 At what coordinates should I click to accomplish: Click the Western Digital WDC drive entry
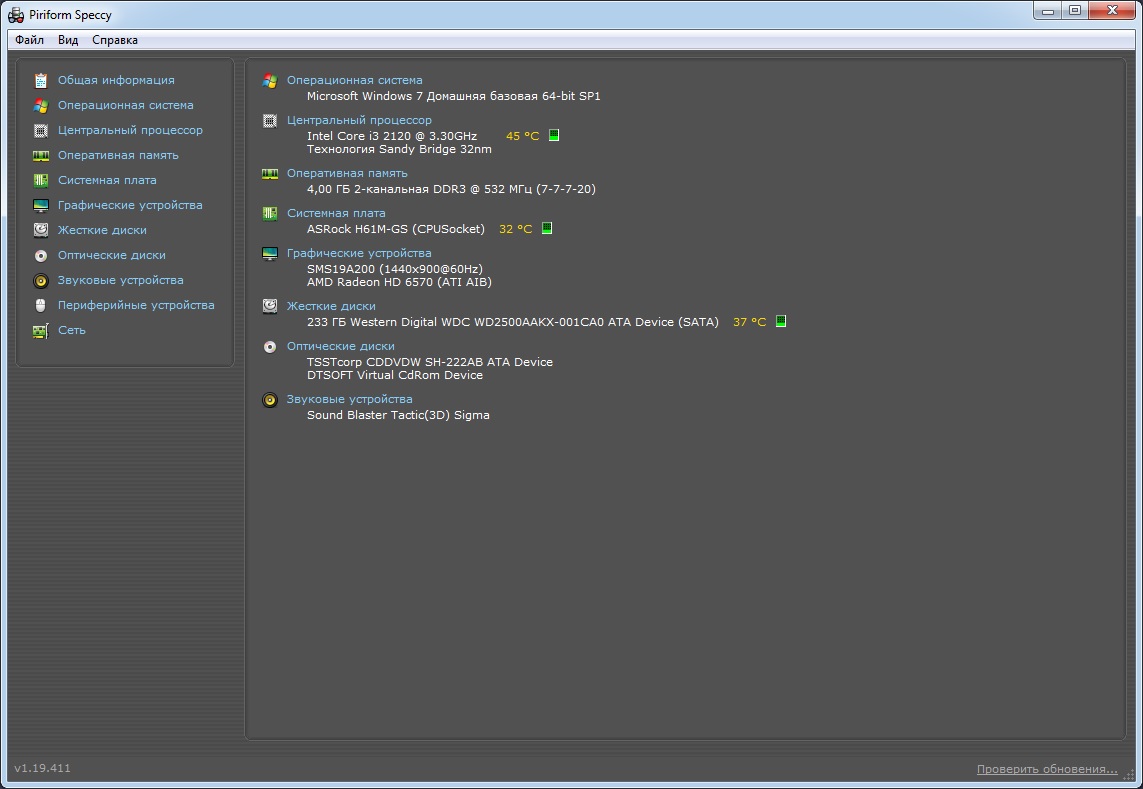(x=512, y=322)
